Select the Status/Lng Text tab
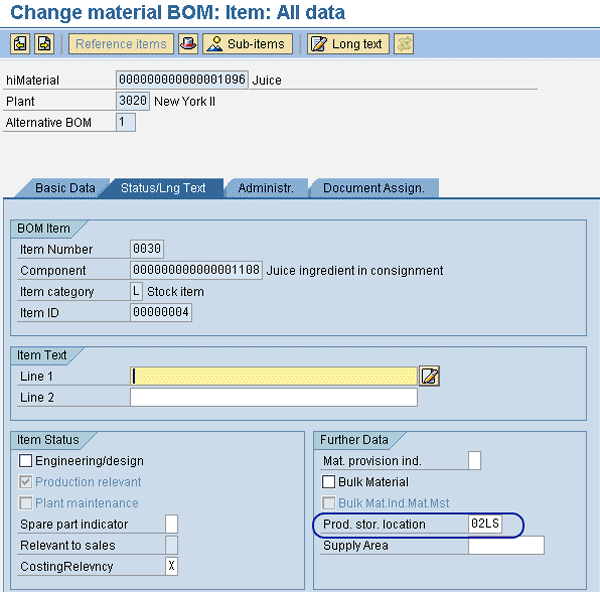This screenshot has height=592, width=600. pyautogui.click(x=162, y=188)
